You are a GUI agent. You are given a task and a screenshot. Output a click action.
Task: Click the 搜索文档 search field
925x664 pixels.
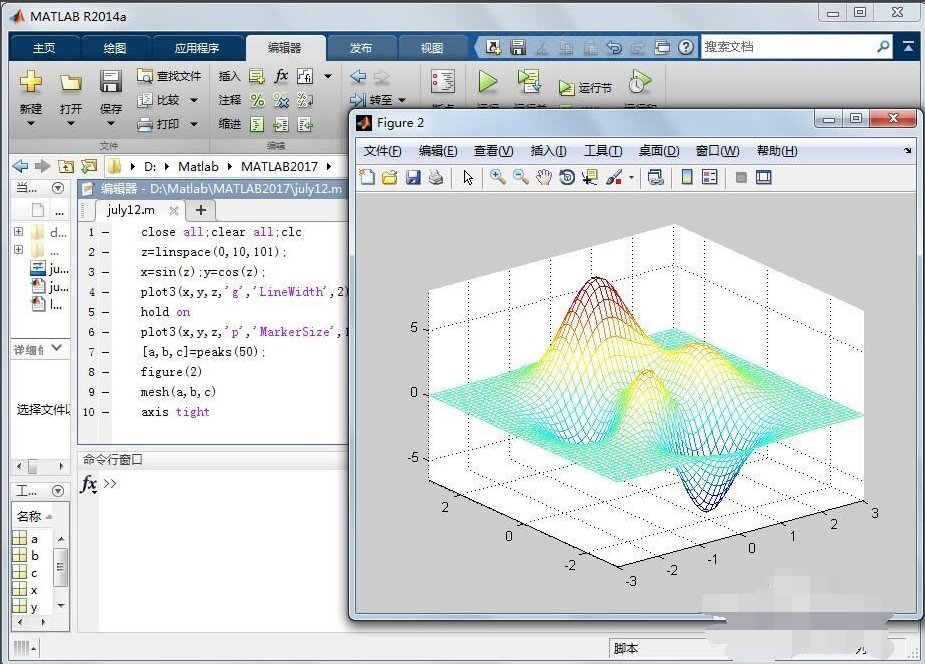pos(787,46)
